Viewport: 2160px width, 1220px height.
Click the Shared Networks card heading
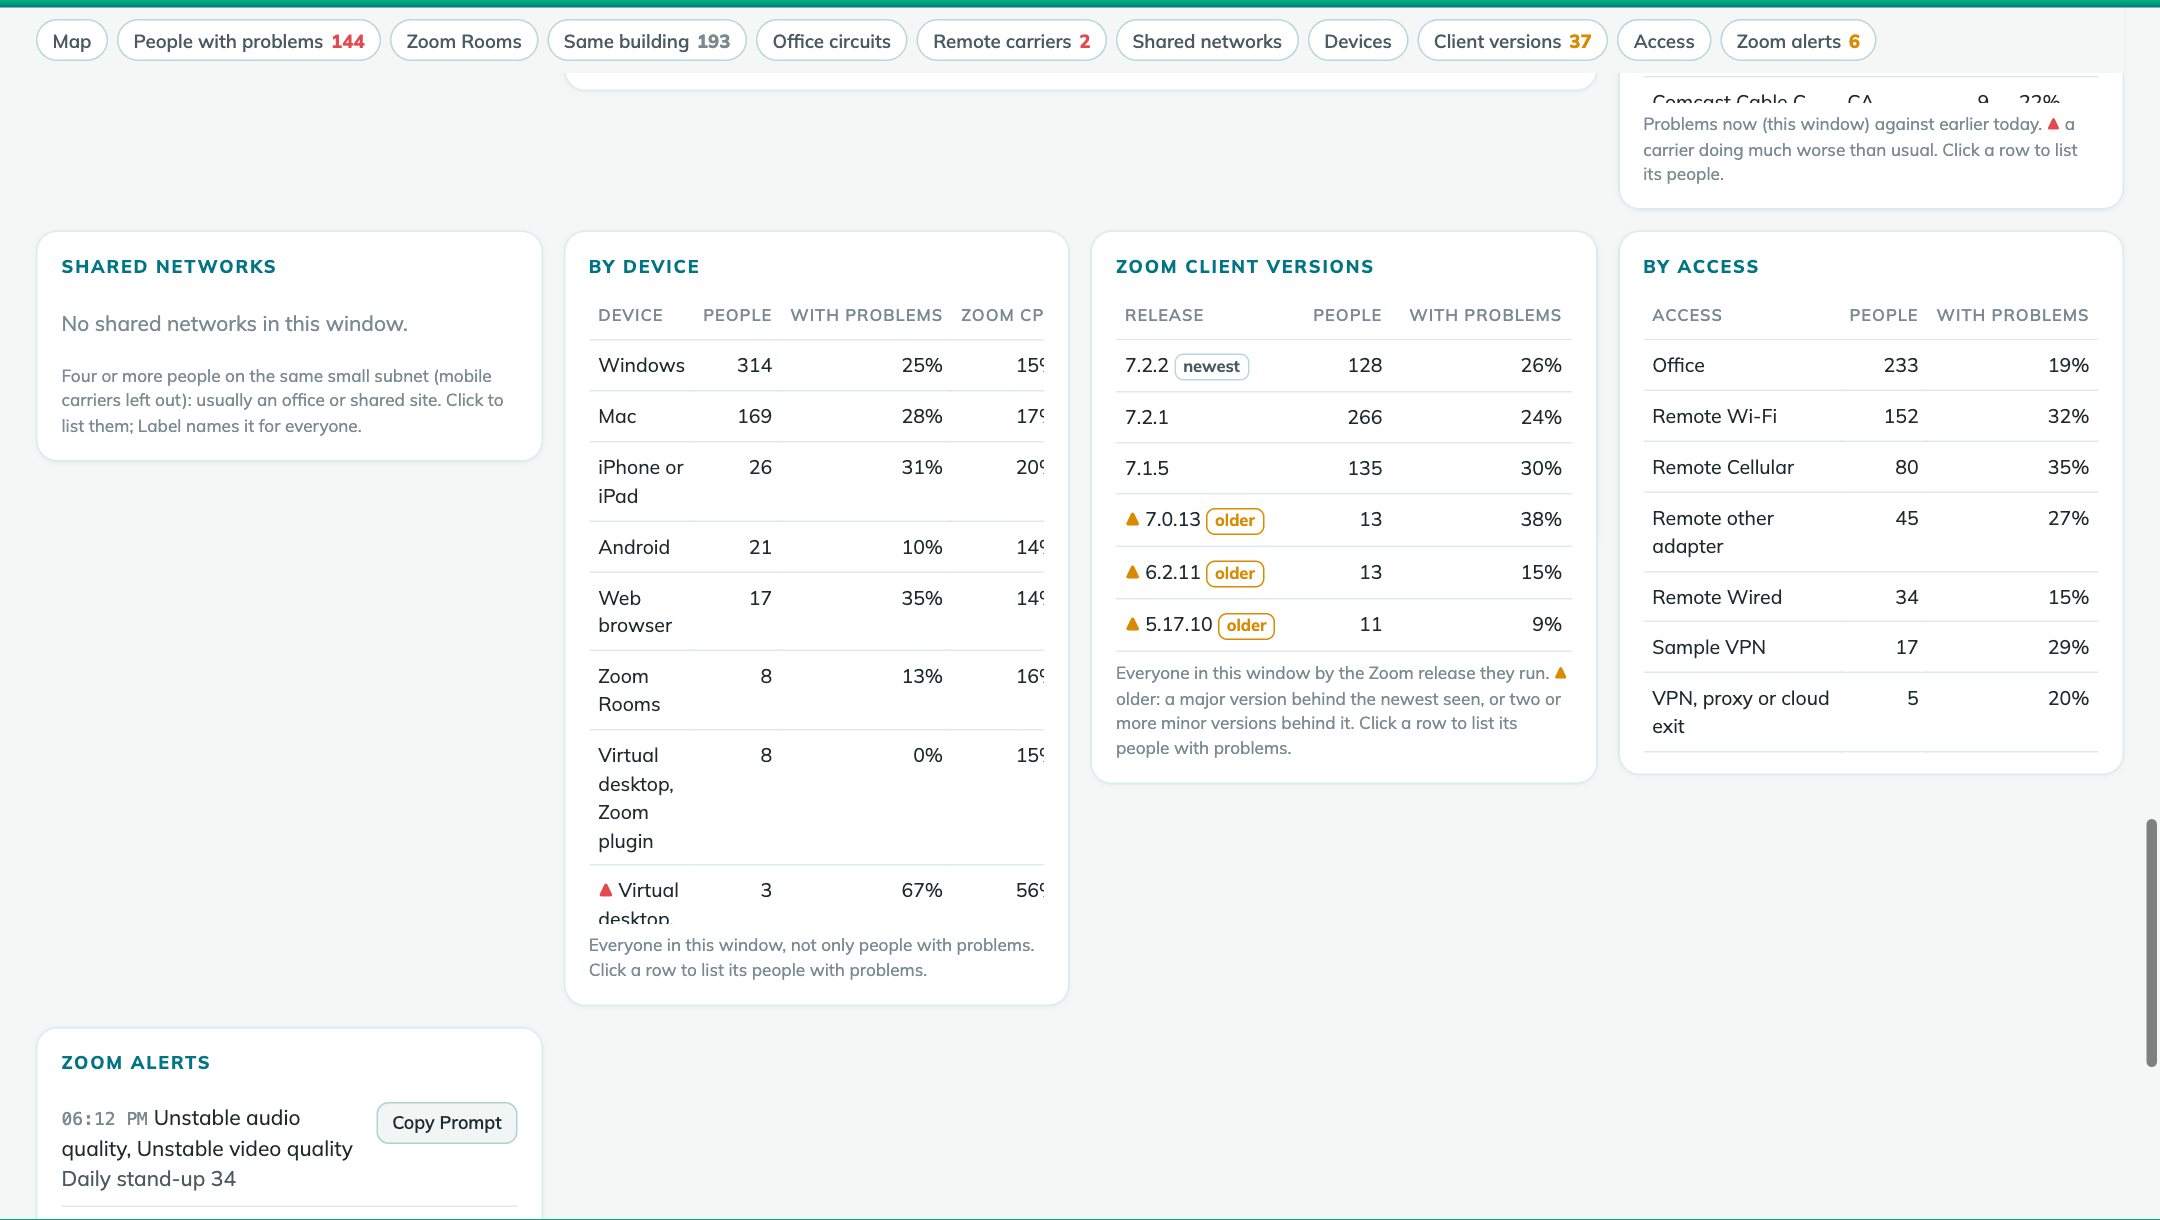(x=169, y=266)
